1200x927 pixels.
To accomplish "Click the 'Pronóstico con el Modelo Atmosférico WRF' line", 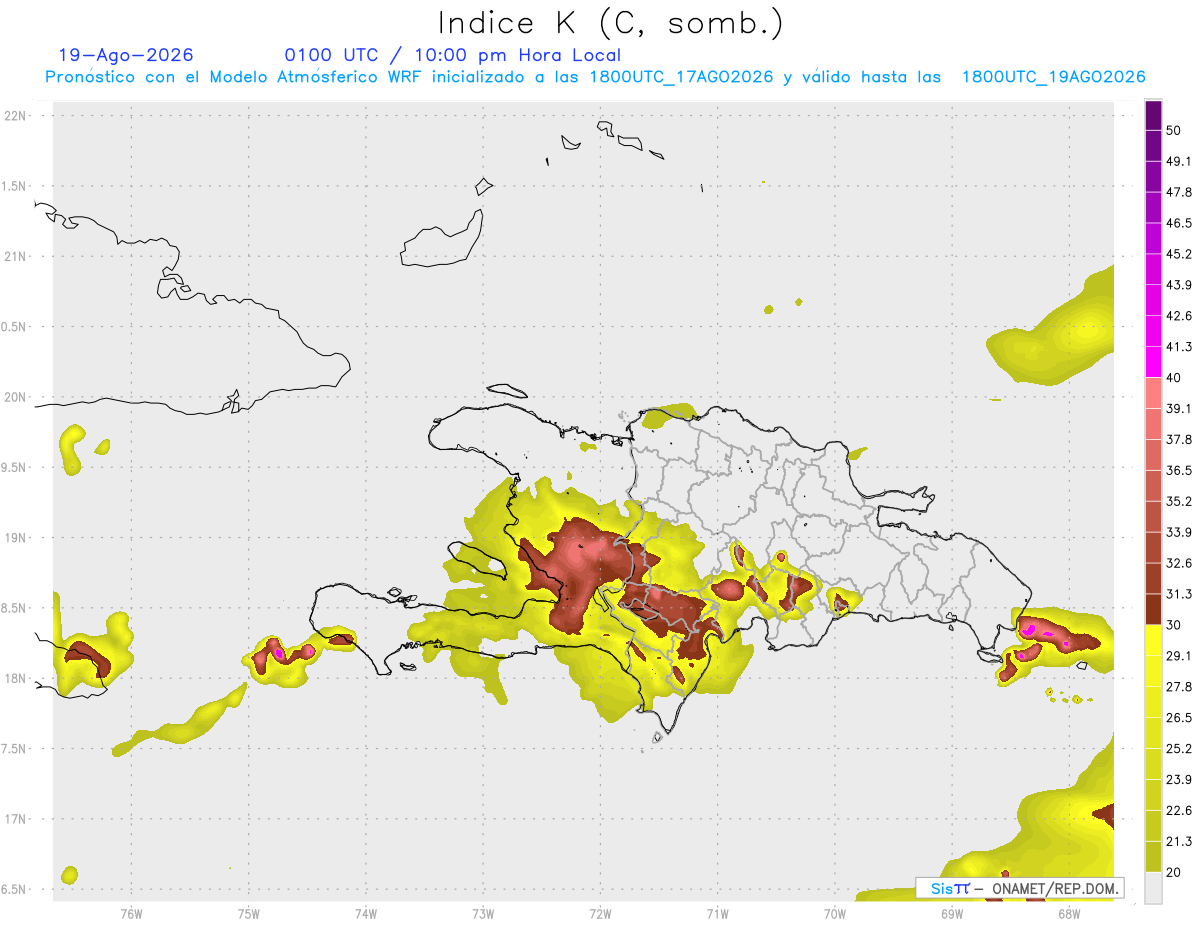I will [595, 77].
